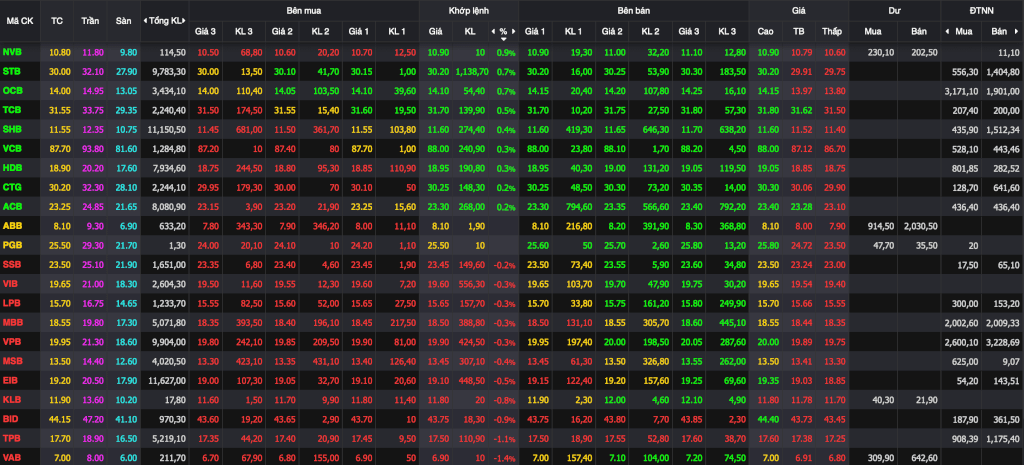Click the sort-down arrow under % header
The image size is (1024, 465).
pos(504,39)
